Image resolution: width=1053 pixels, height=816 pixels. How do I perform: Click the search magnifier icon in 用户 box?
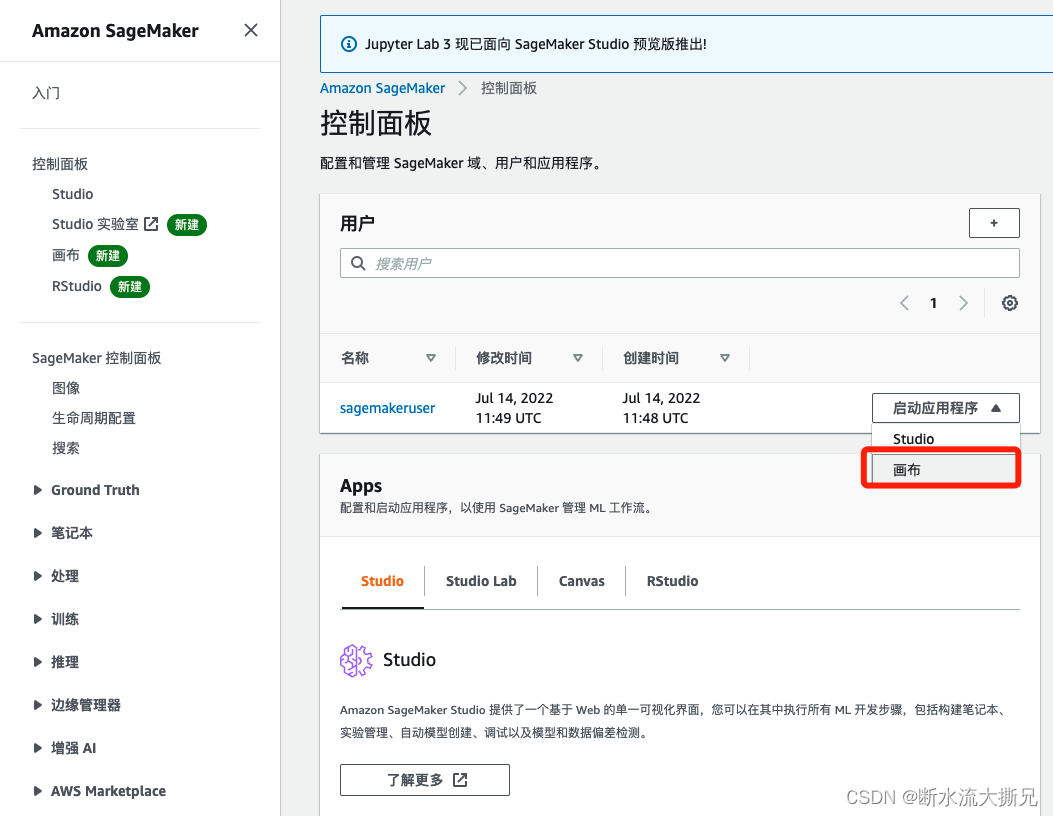click(359, 263)
